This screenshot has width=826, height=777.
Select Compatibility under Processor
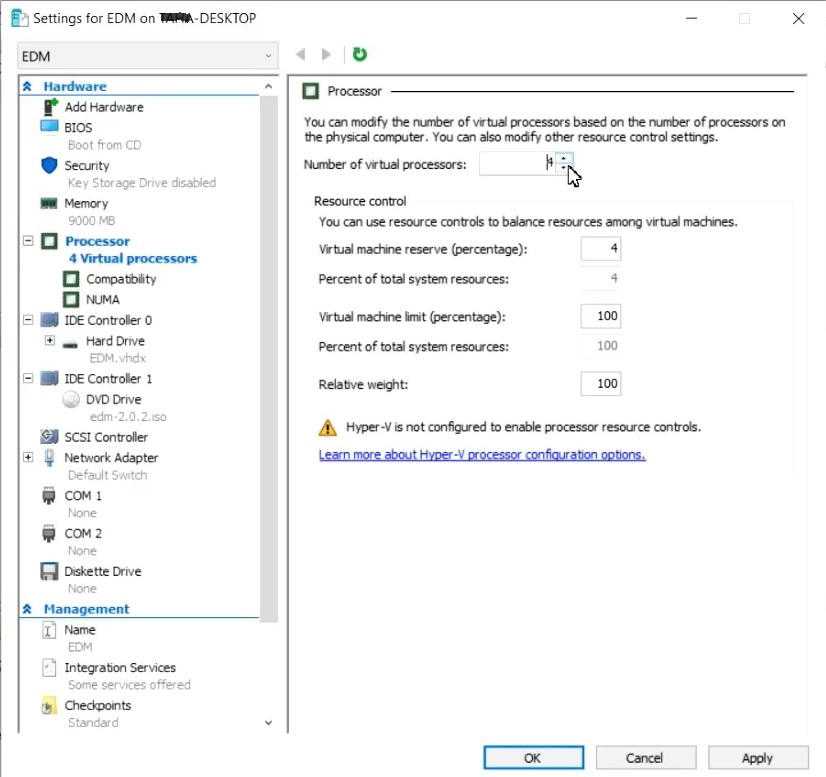(121, 279)
